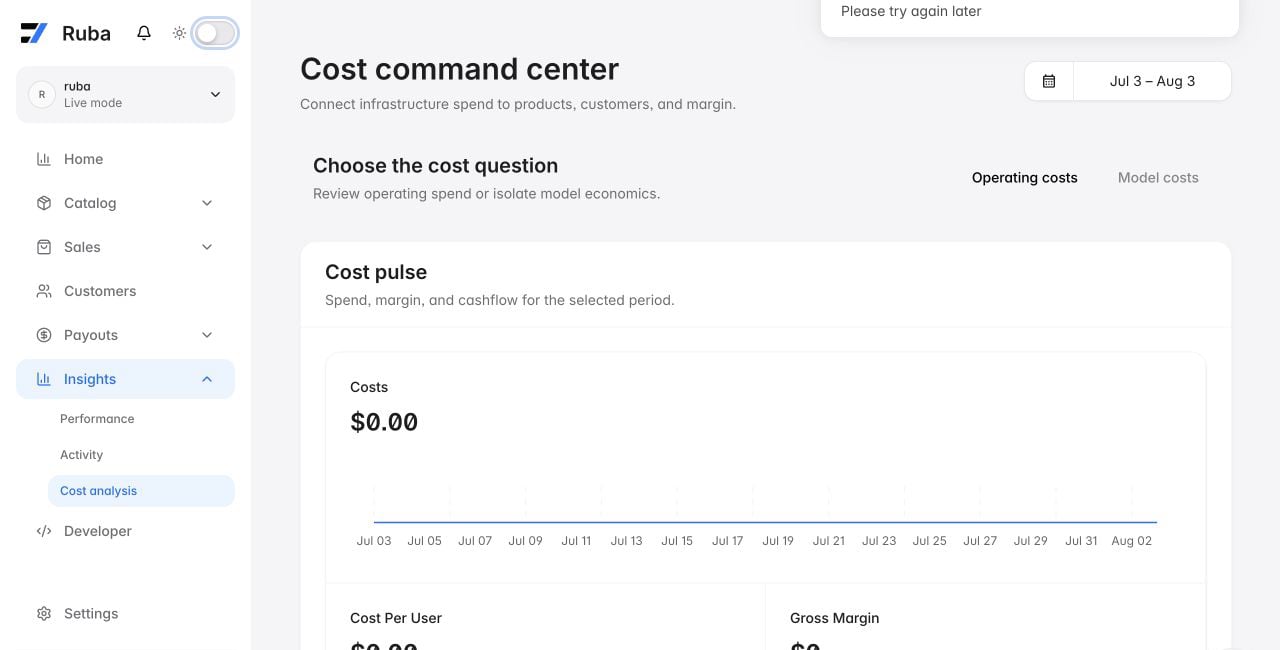The image size is (1280, 650).
Task: Click the Please try again later notification
Action: point(911,11)
